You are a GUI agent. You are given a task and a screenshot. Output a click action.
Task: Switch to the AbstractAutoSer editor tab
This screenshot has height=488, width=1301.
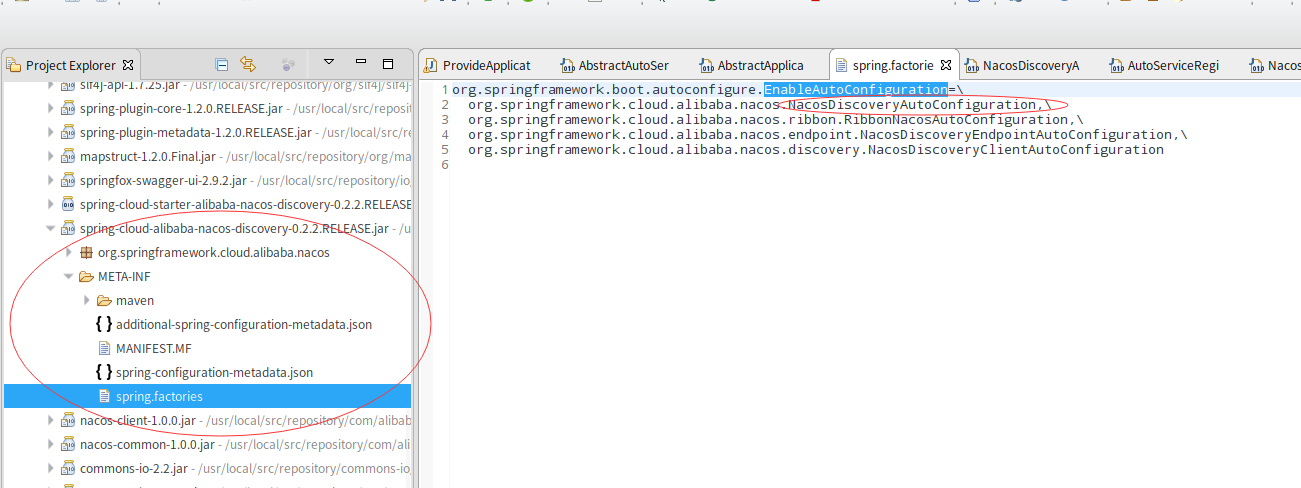pos(613,65)
